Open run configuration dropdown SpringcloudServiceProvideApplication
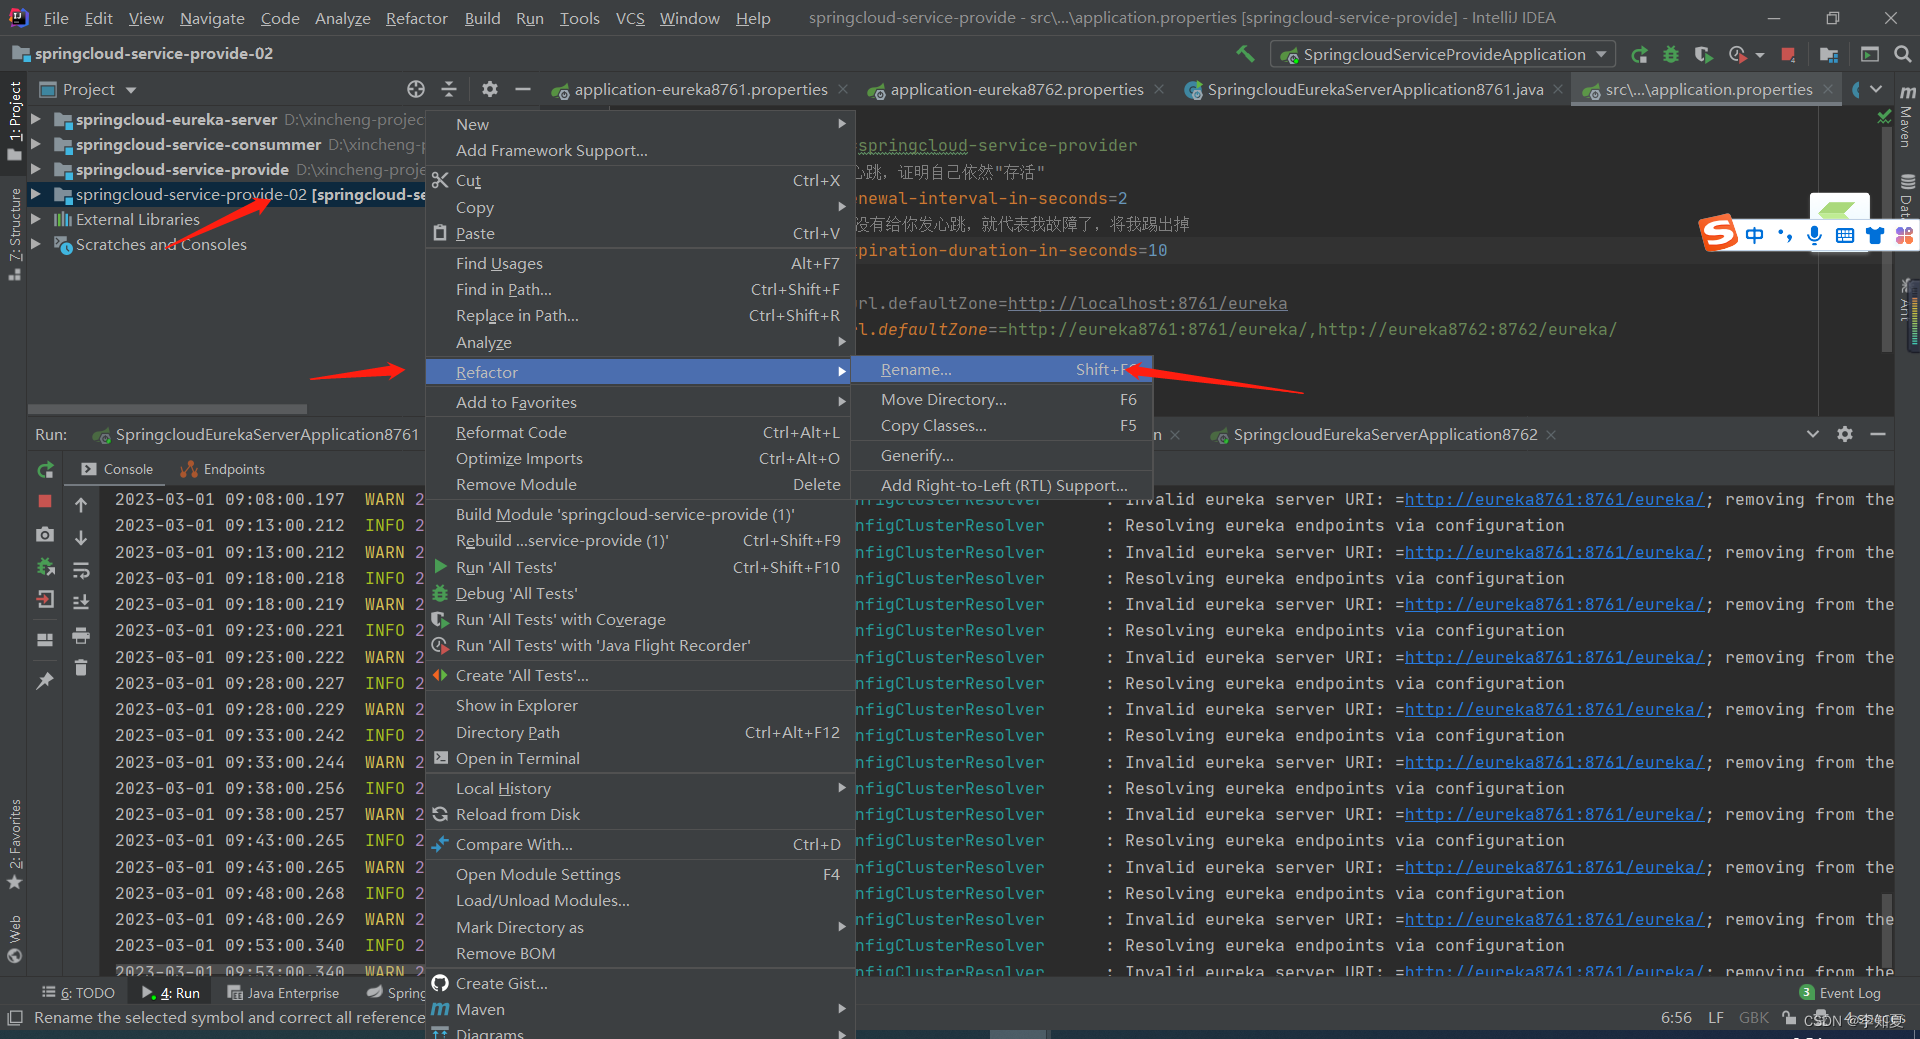The width and height of the screenshot is (1920, 1039). pos(1443,54)
